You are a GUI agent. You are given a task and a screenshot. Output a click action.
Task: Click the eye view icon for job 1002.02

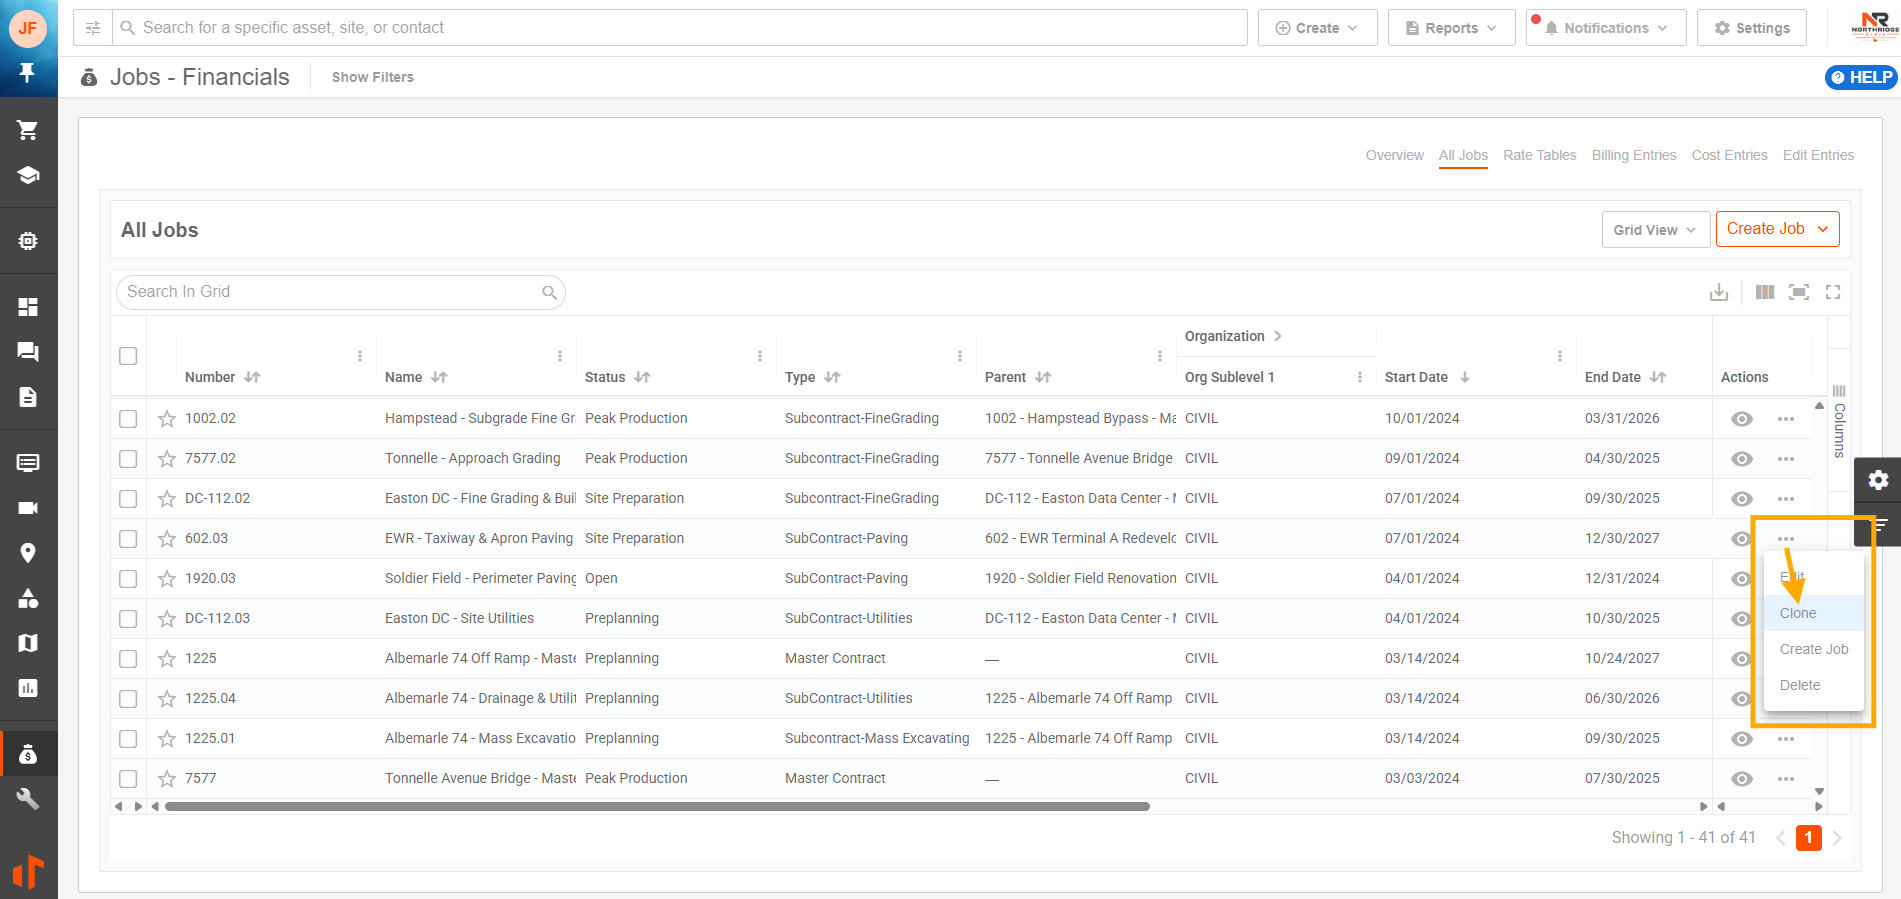[1742, 419]
